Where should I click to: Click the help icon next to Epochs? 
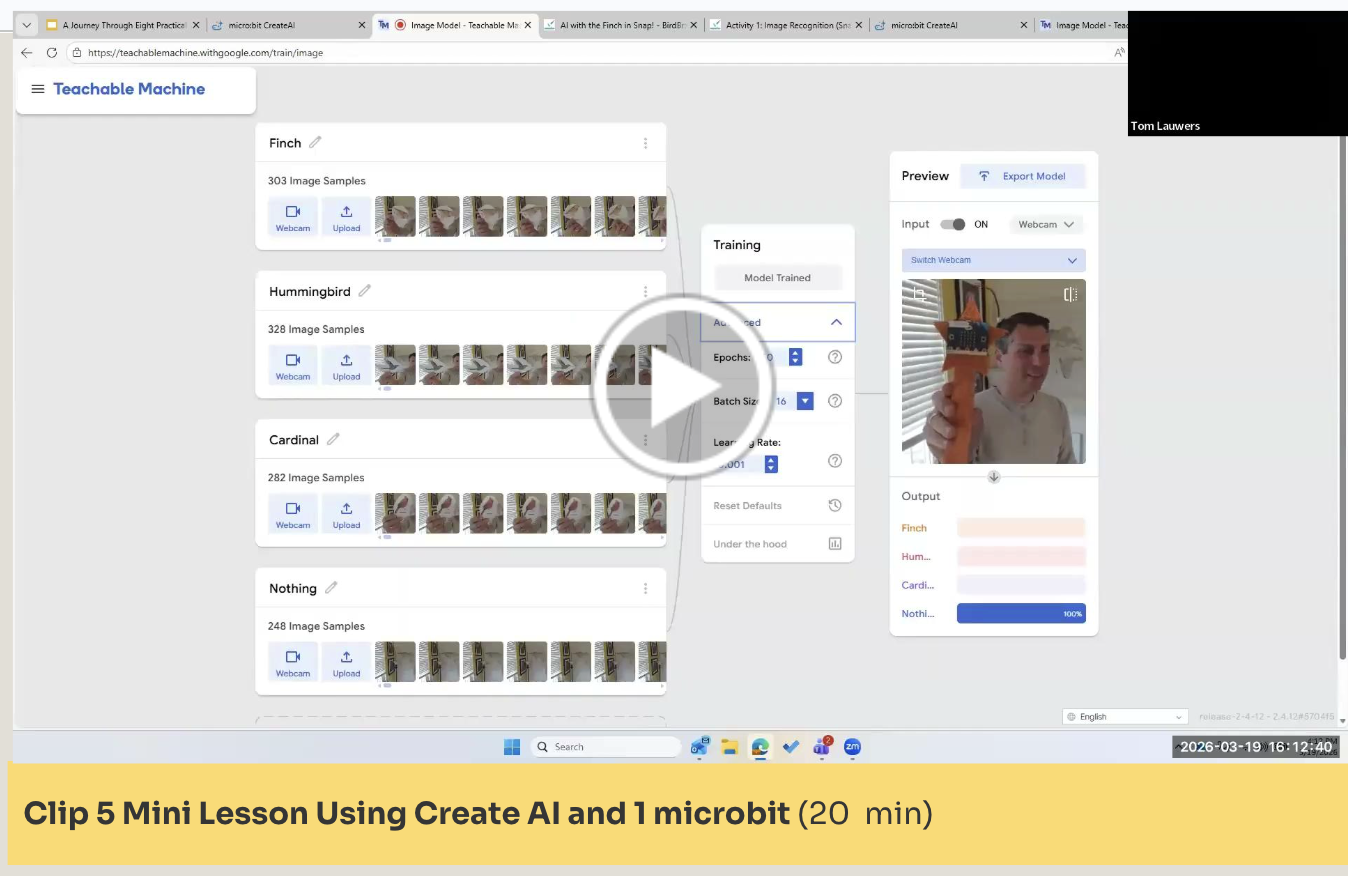[x=835, y=357]
